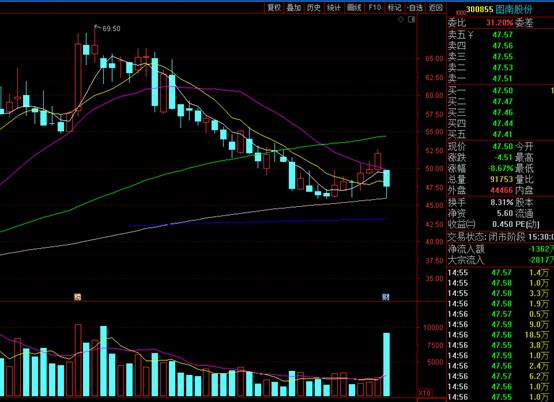Open the 统计 statistics item
554x402 pixels.
(x=334, y=7)
